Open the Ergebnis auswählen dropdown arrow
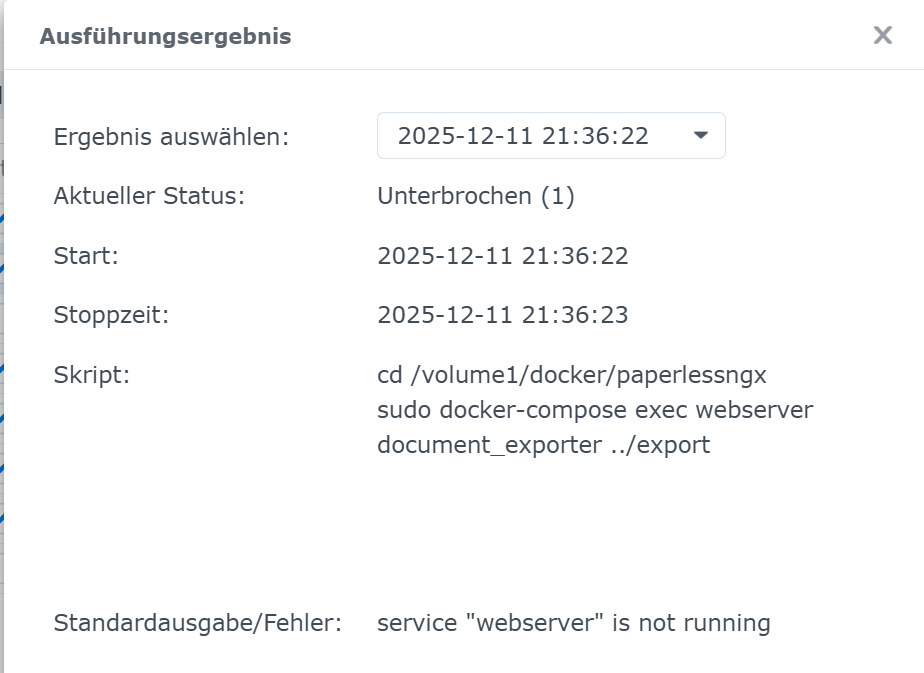Image resolution: width=924 pixels, height=673 pixels. pyautogui.click(x=701, y=136)
